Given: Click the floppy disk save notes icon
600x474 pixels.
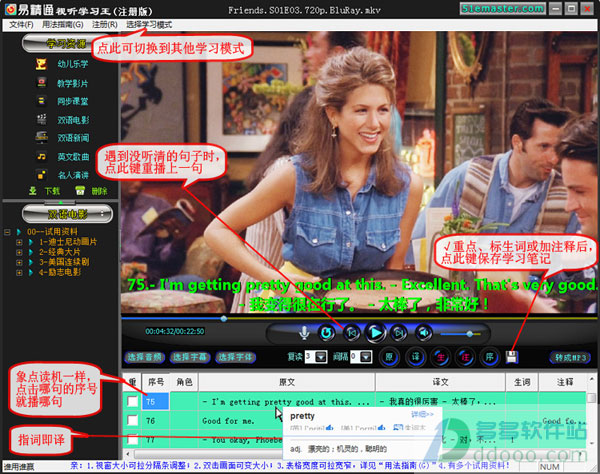Looking at the screenshot, I should coord(512,357).
